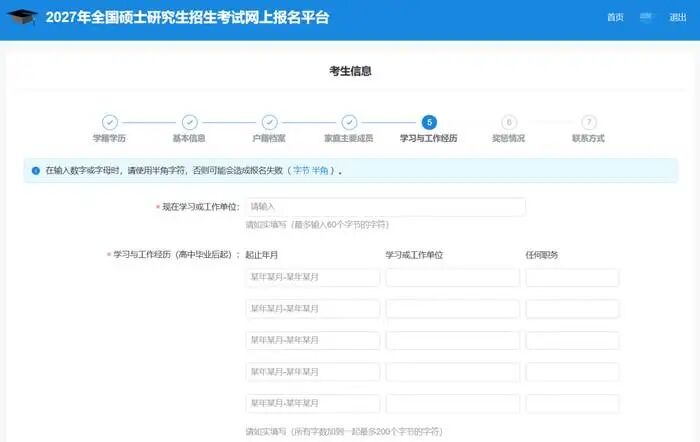This screenshot has width=700, height=442.
Task: Open completed step 家庭主要成员 checkmark circle
Action: [x=349, y=122]
